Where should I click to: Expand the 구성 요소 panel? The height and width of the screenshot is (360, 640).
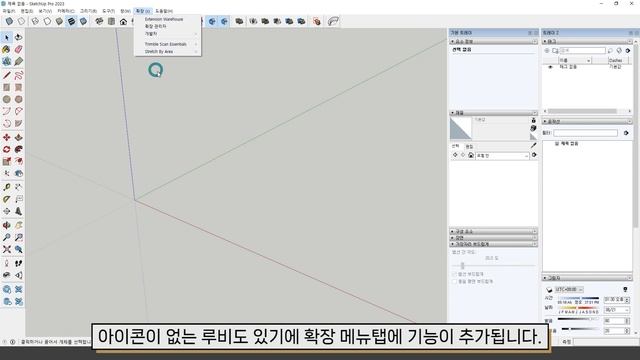[493, 231]
